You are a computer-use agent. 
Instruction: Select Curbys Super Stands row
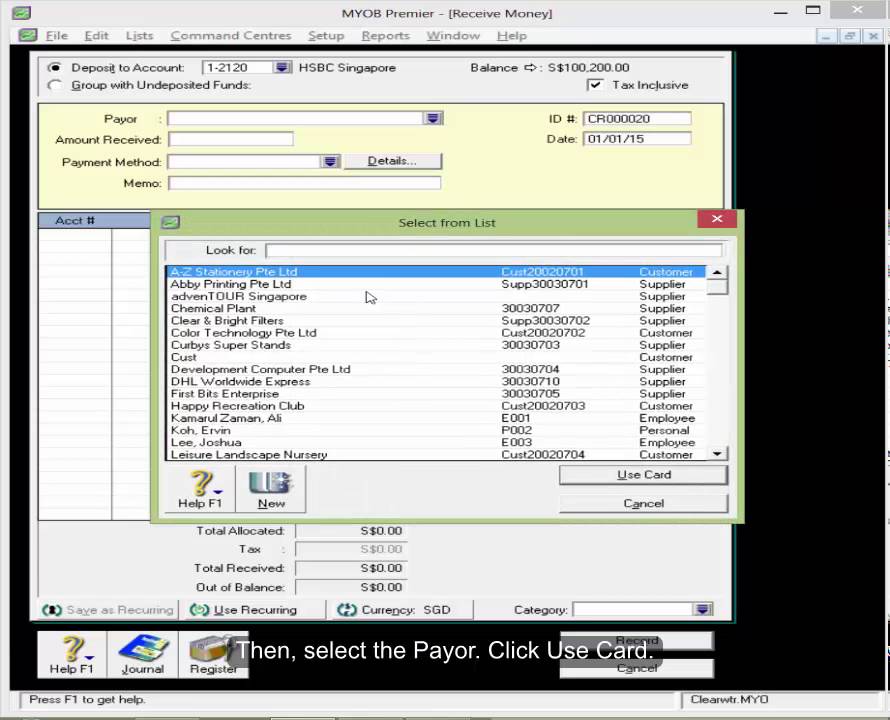436,345
